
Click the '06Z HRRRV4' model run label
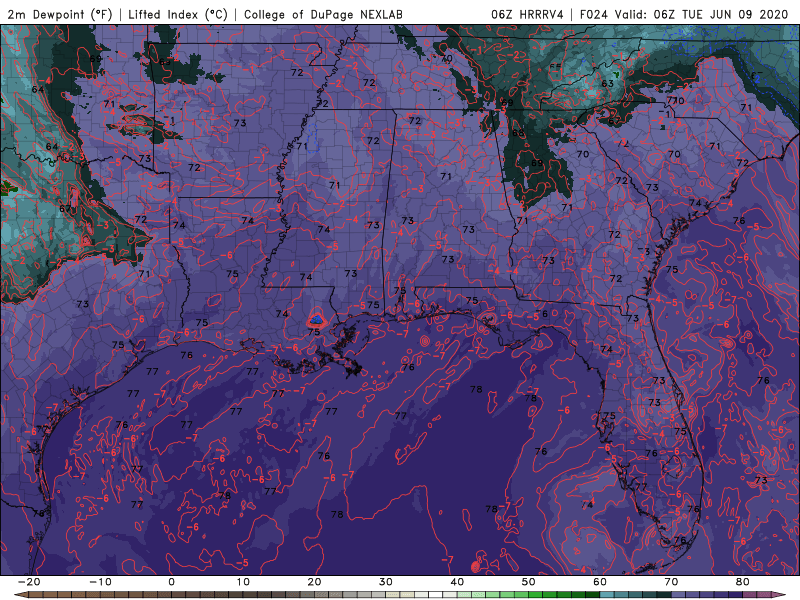coord(527,14)
